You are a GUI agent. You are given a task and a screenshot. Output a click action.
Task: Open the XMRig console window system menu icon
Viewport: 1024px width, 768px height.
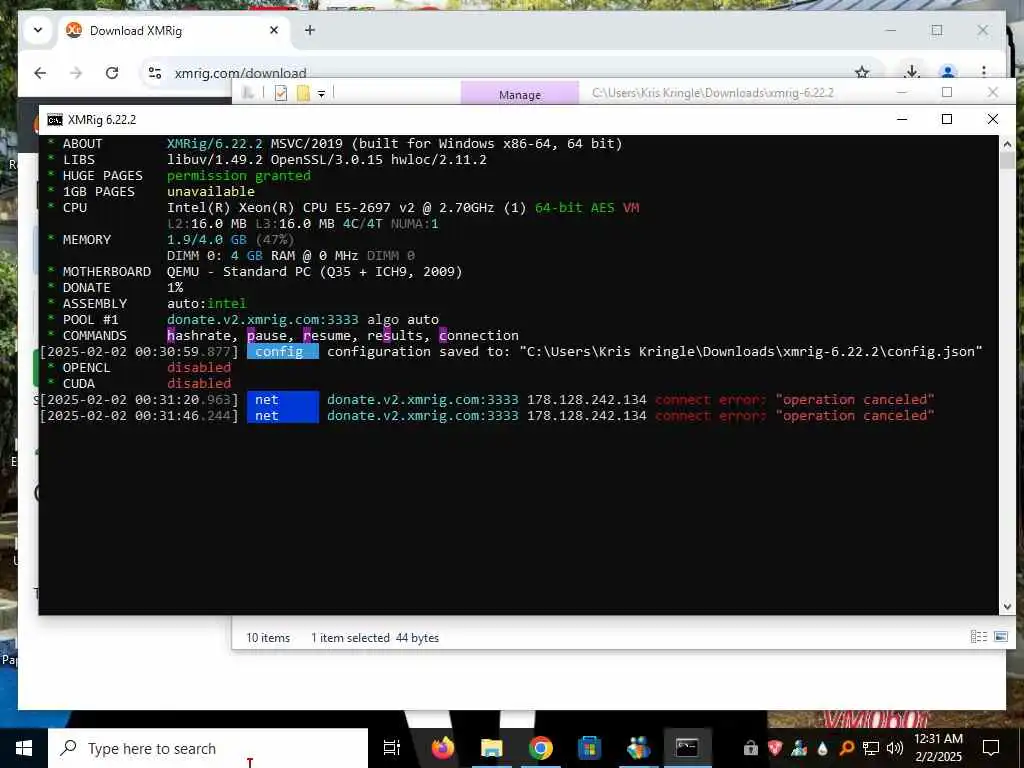[55, 120]
